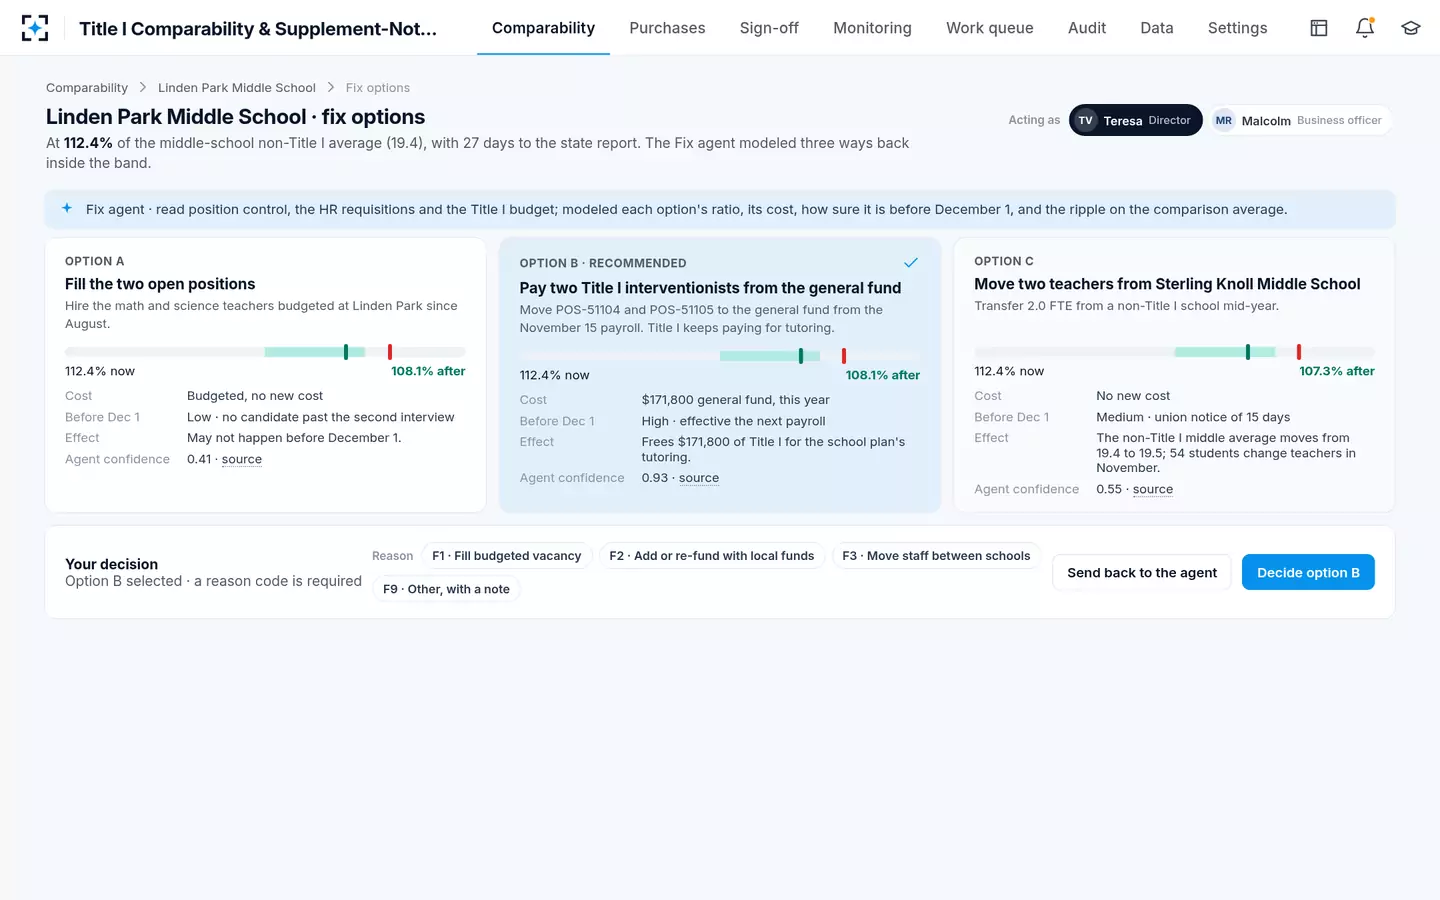Click Option C 'No new cost' value

[1133, 396]
